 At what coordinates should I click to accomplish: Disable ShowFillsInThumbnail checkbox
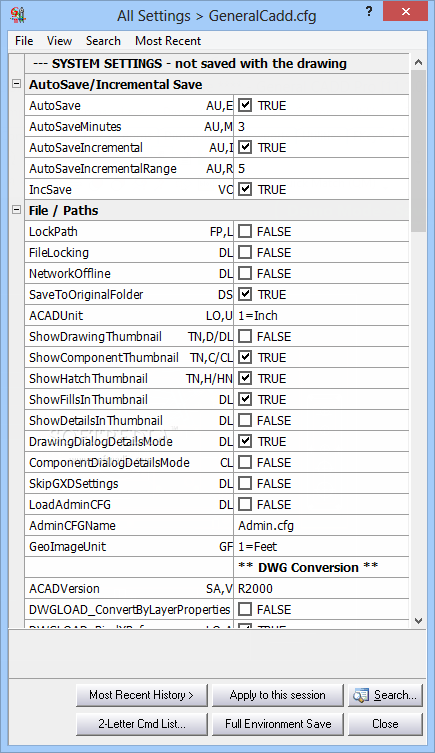point(245,400)
